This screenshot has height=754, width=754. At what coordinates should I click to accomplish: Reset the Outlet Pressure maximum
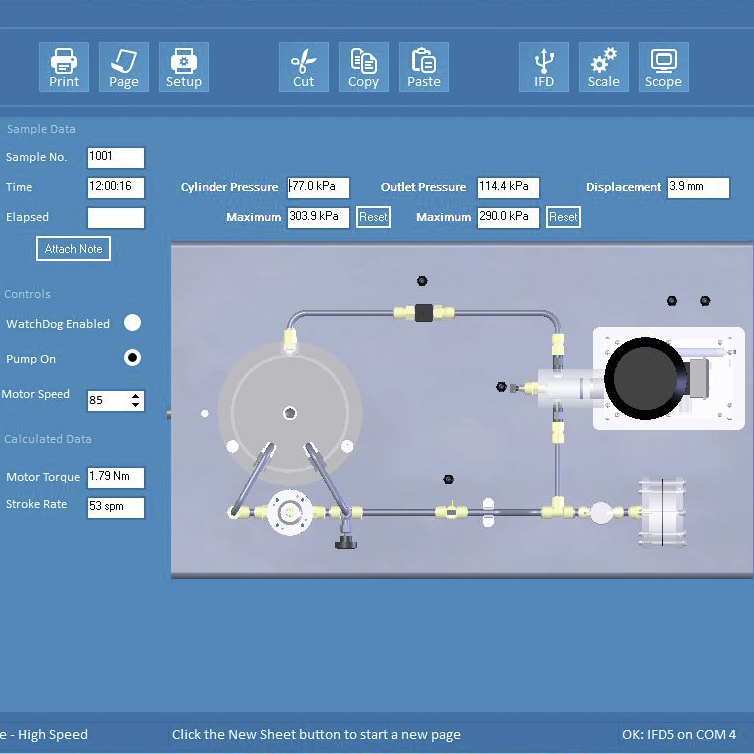pos(563,217)
